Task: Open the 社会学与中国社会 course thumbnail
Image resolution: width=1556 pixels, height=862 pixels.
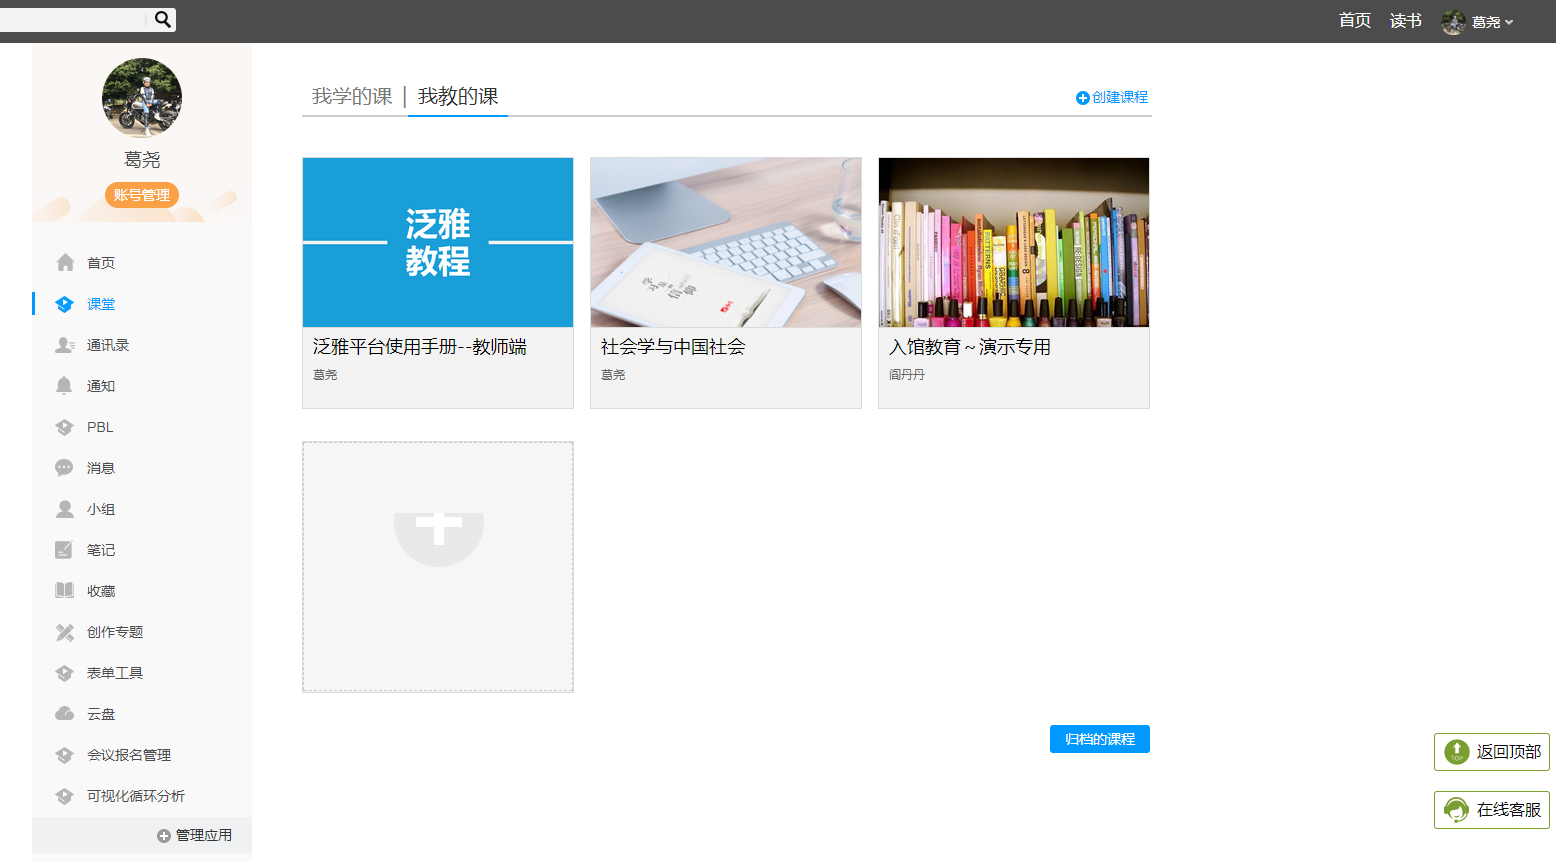Action: click(725, 242)
